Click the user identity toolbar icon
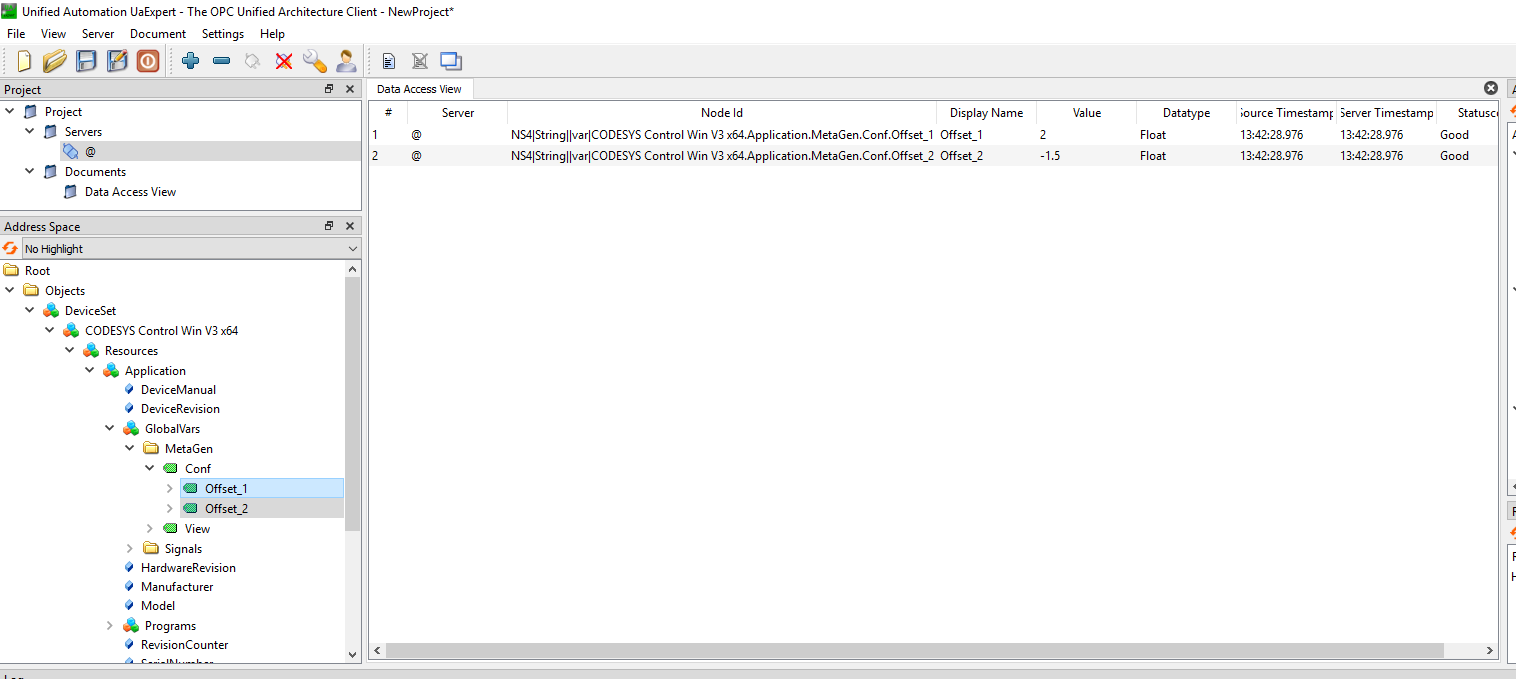Image resolution: width=1516 pixels, height=679 pixels. tap(346, 61)
